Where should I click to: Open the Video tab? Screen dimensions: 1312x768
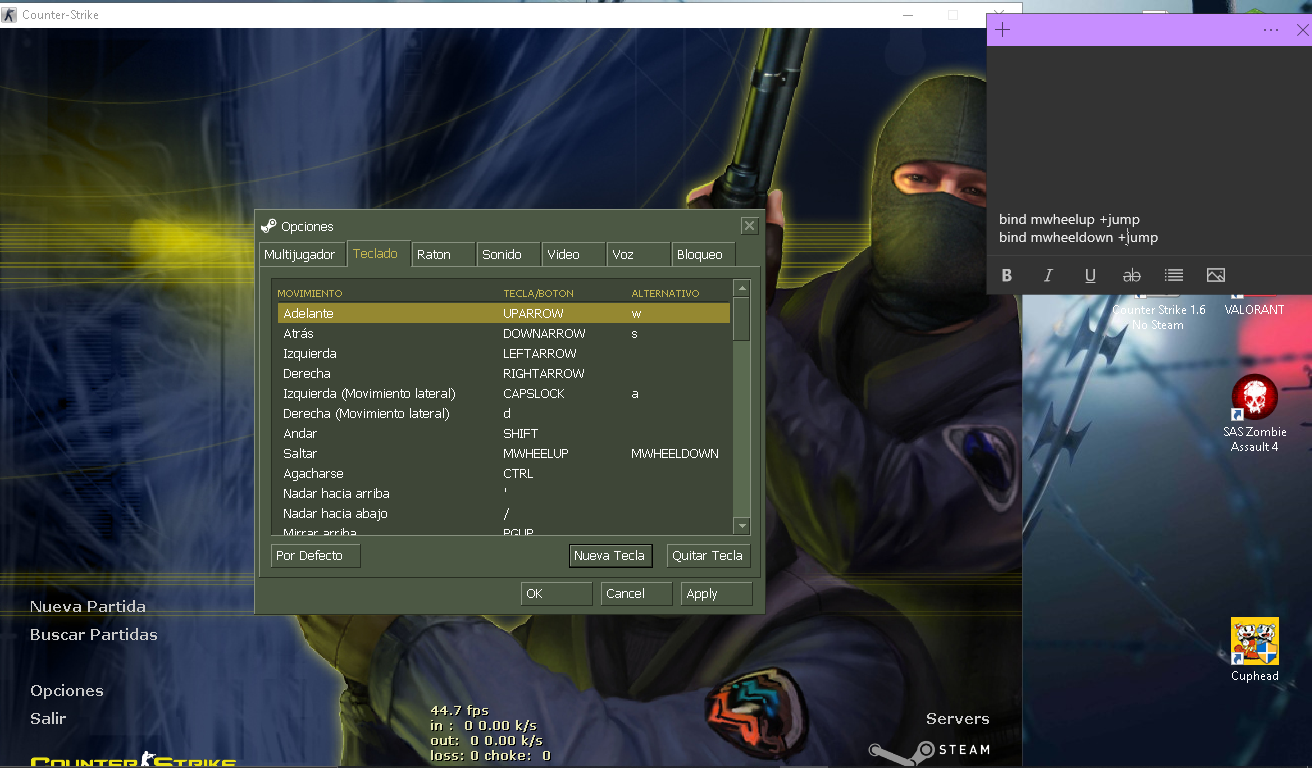(573, 255)
